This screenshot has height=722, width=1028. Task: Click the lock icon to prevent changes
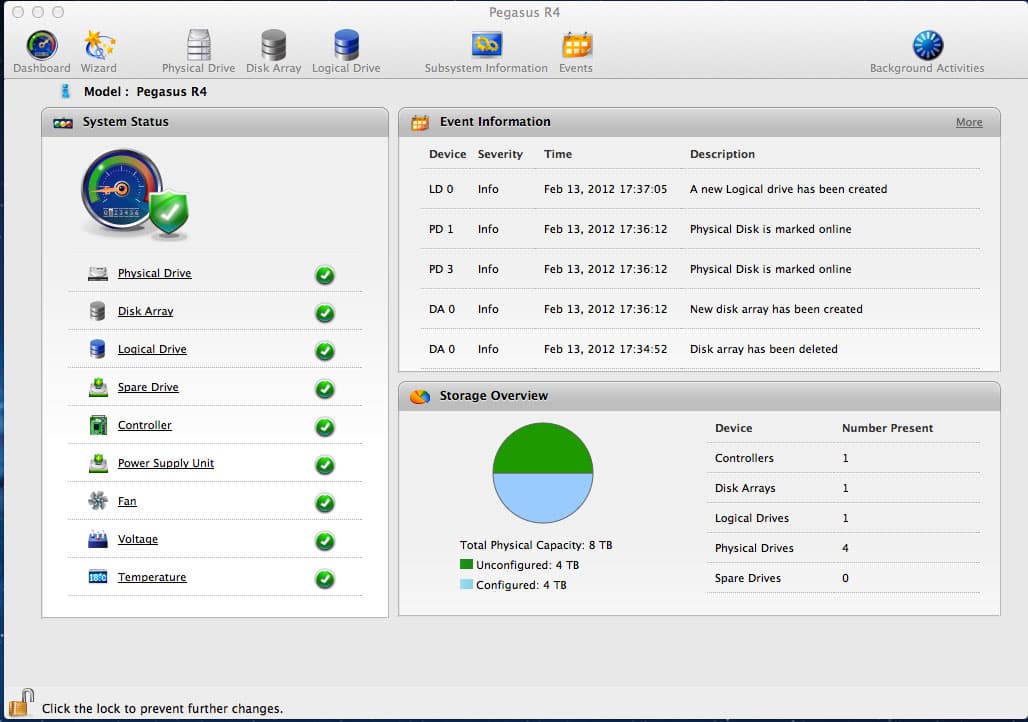point(21,704)
